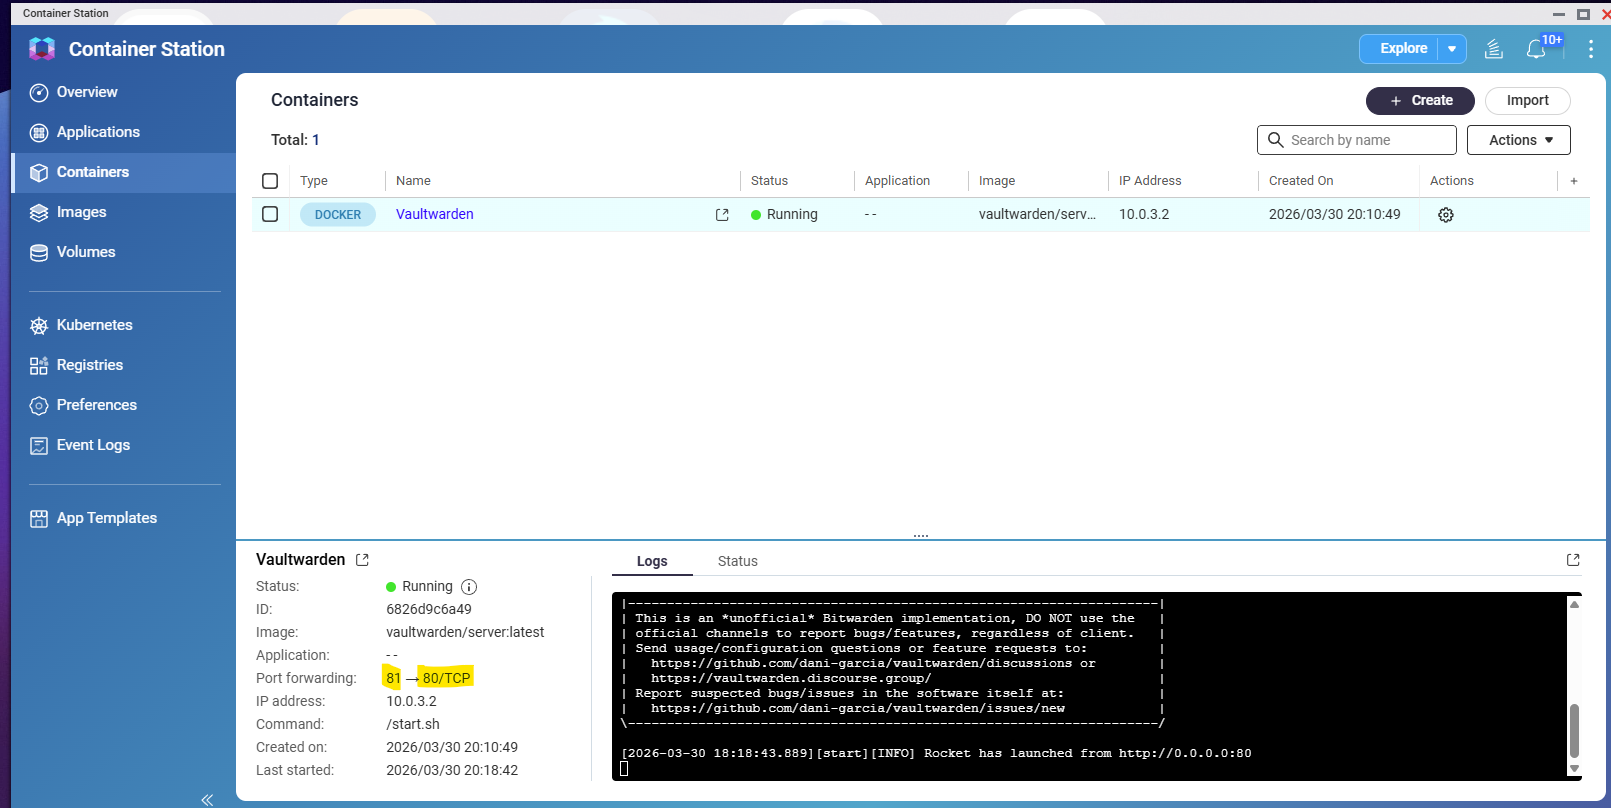Click the DOCKER type badge
The image size is (1611, 808).
point(338,215)
